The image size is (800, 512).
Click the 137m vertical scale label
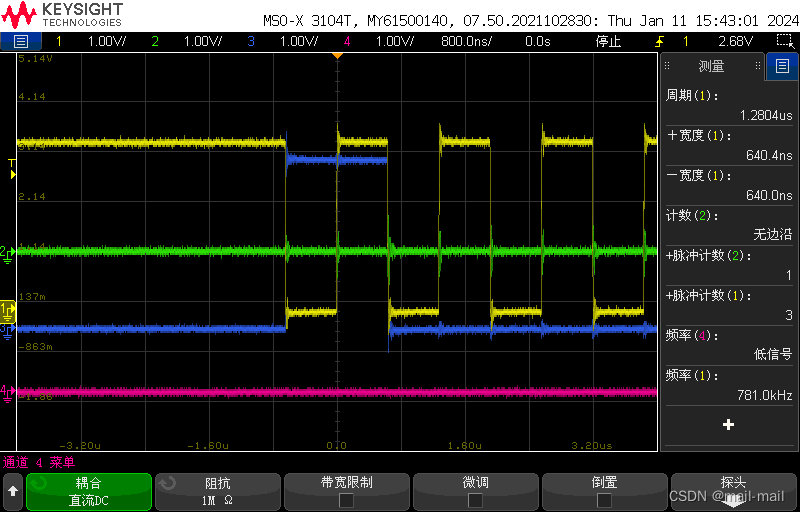32,296
